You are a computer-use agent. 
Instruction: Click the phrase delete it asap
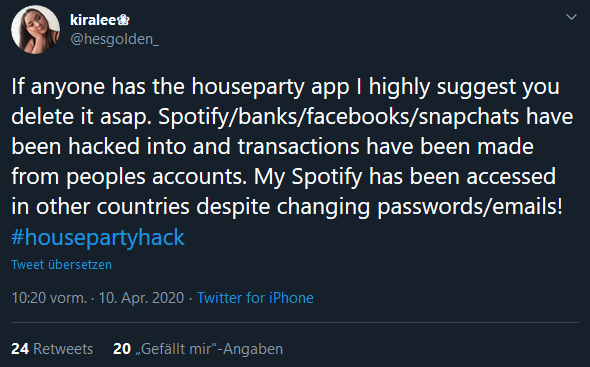point(81,117)
